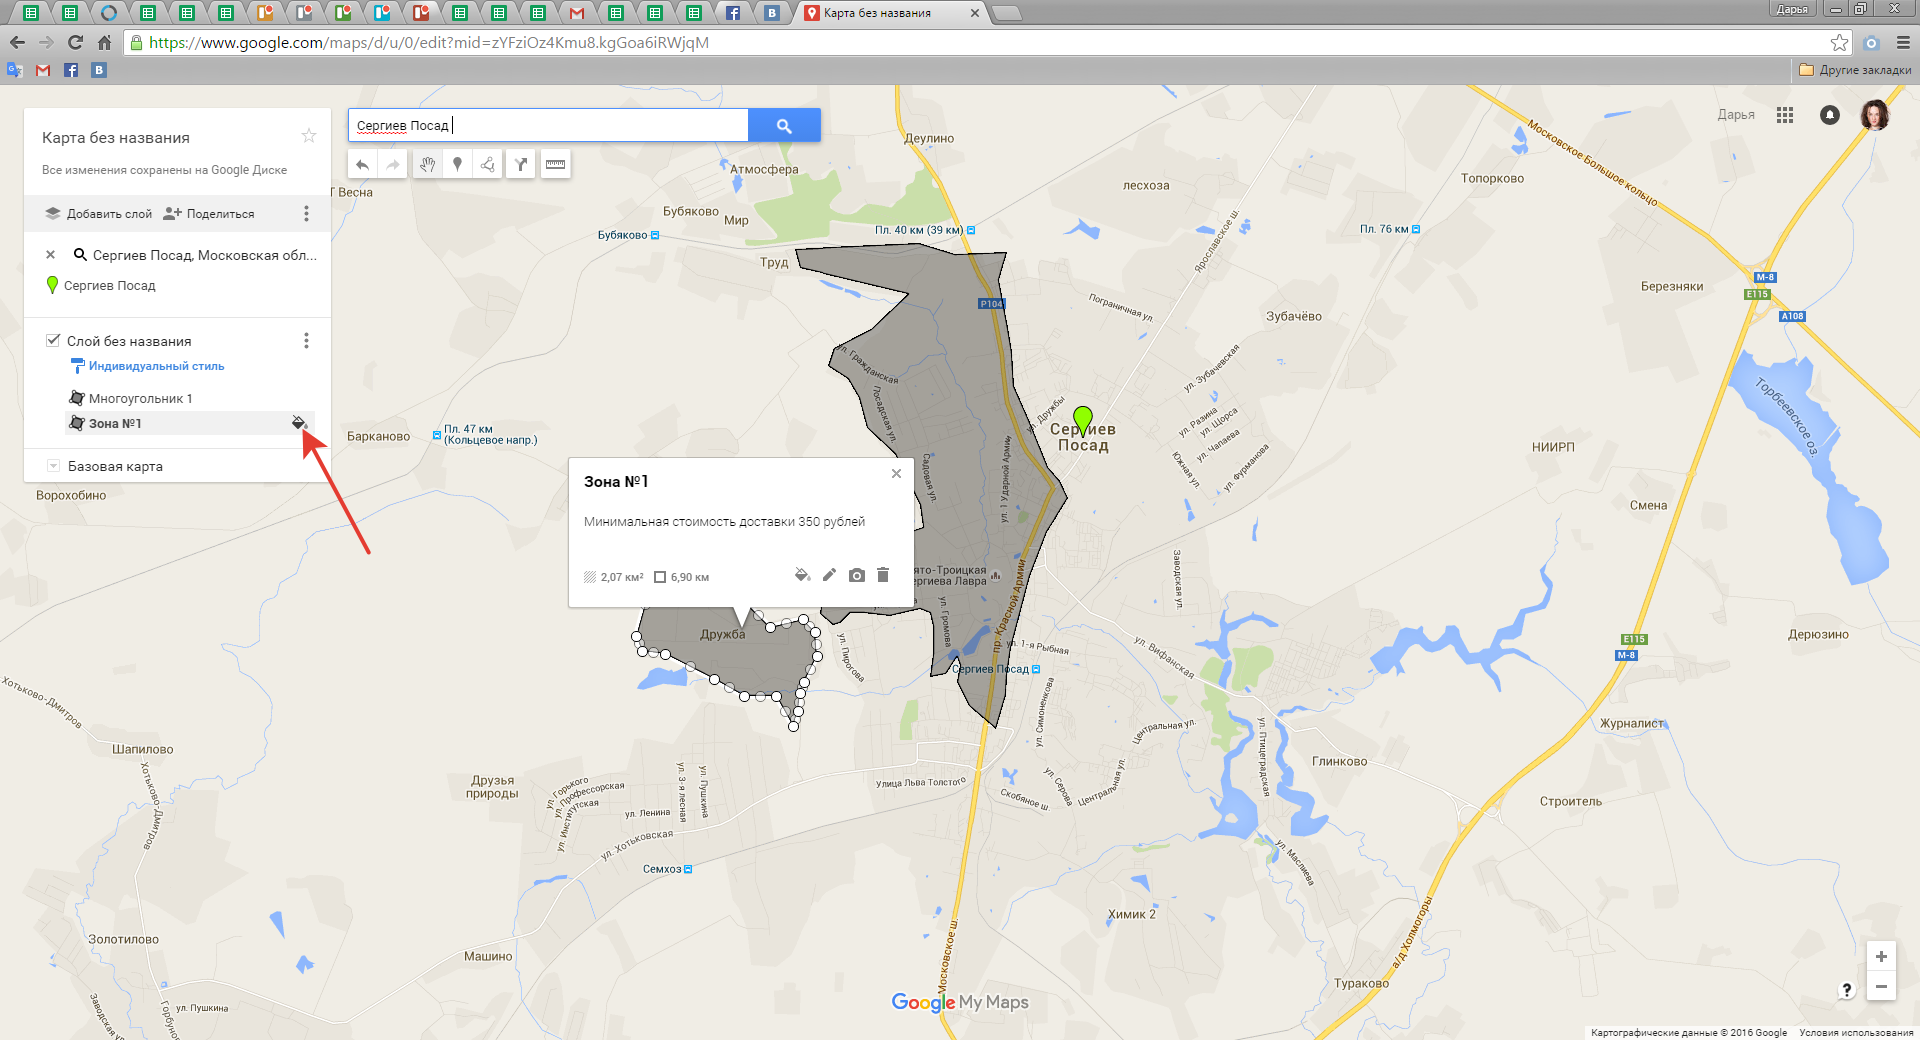Open the VK bookmark in bookmarks bar

pos(99,70)
